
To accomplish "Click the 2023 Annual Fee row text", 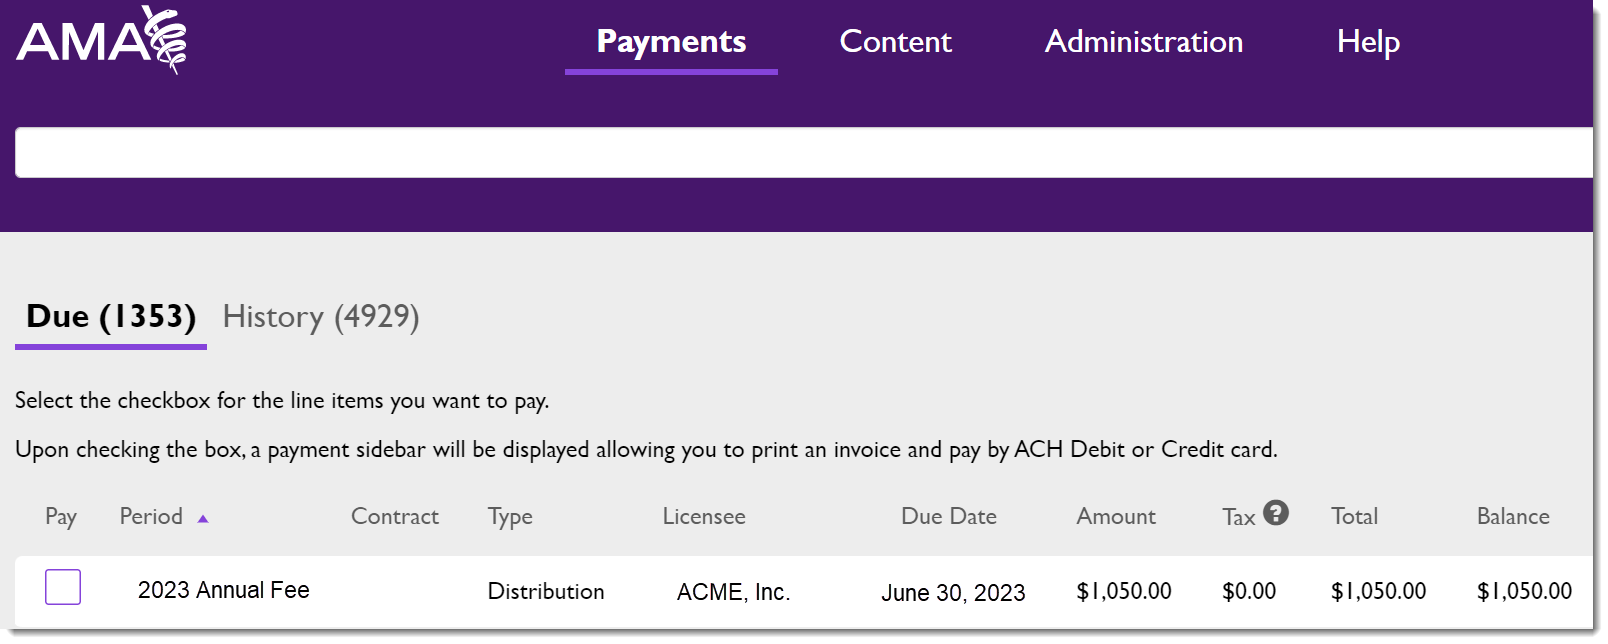I will [224, 590].
